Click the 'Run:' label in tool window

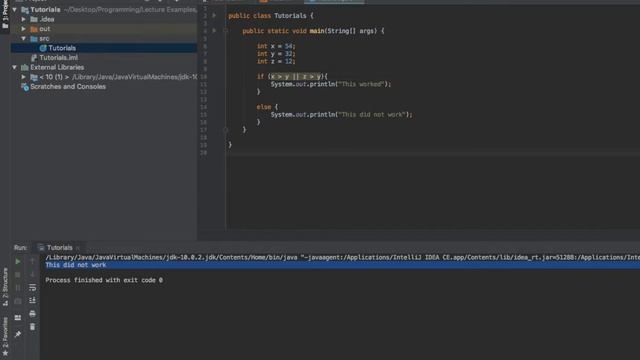click(x=20, y=248)
